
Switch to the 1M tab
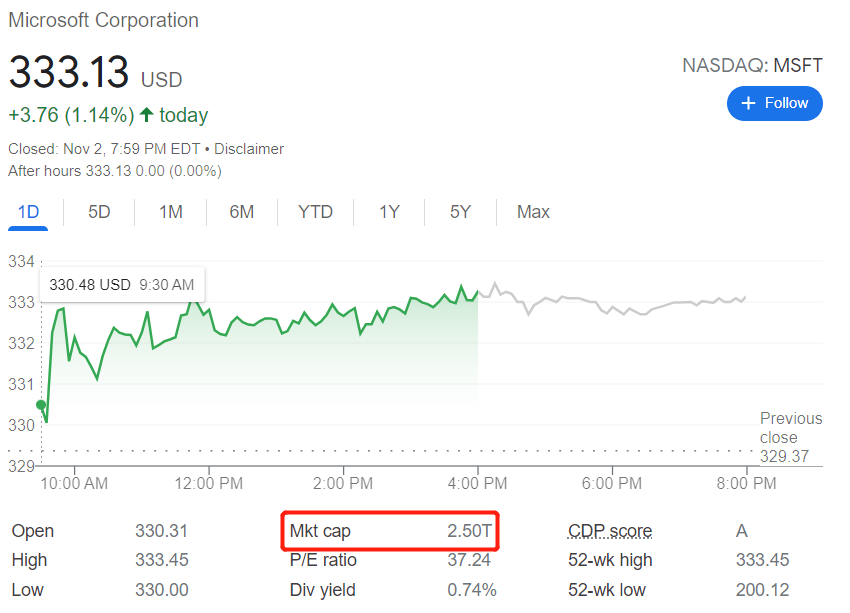(171, 212)
